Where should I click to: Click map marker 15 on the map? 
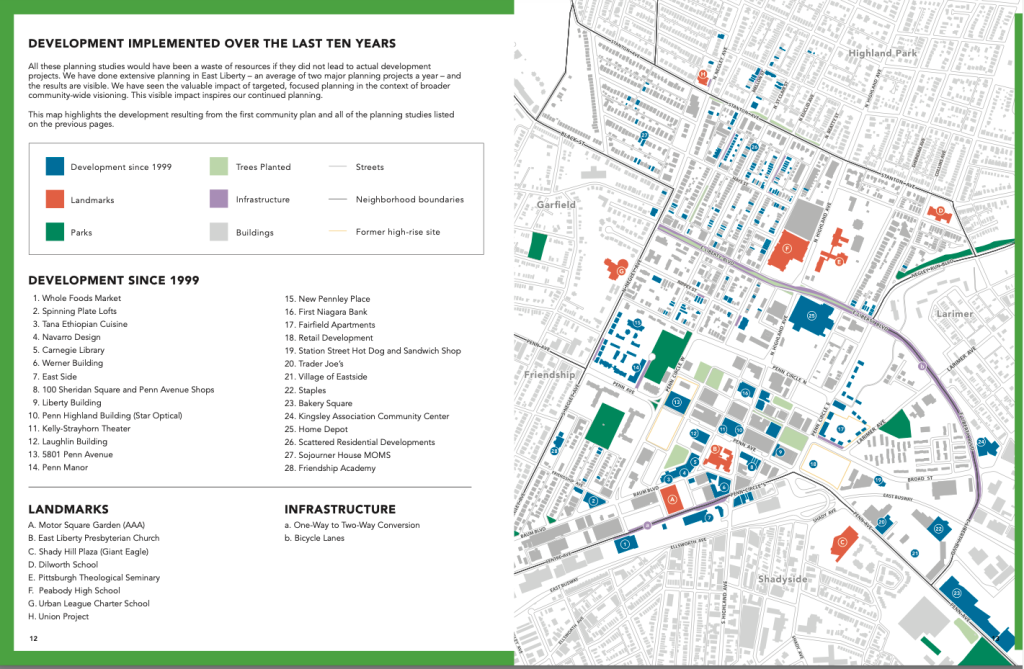[637, 323]
